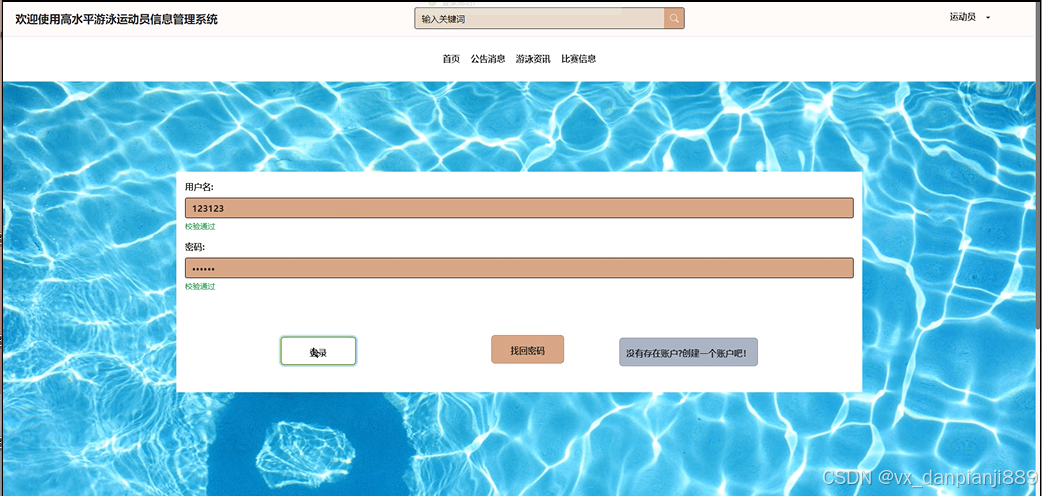The width and height of the screenshot is (1042, 496).
Task: Open the 比赛信息 menu item
Action: point(578,59)
